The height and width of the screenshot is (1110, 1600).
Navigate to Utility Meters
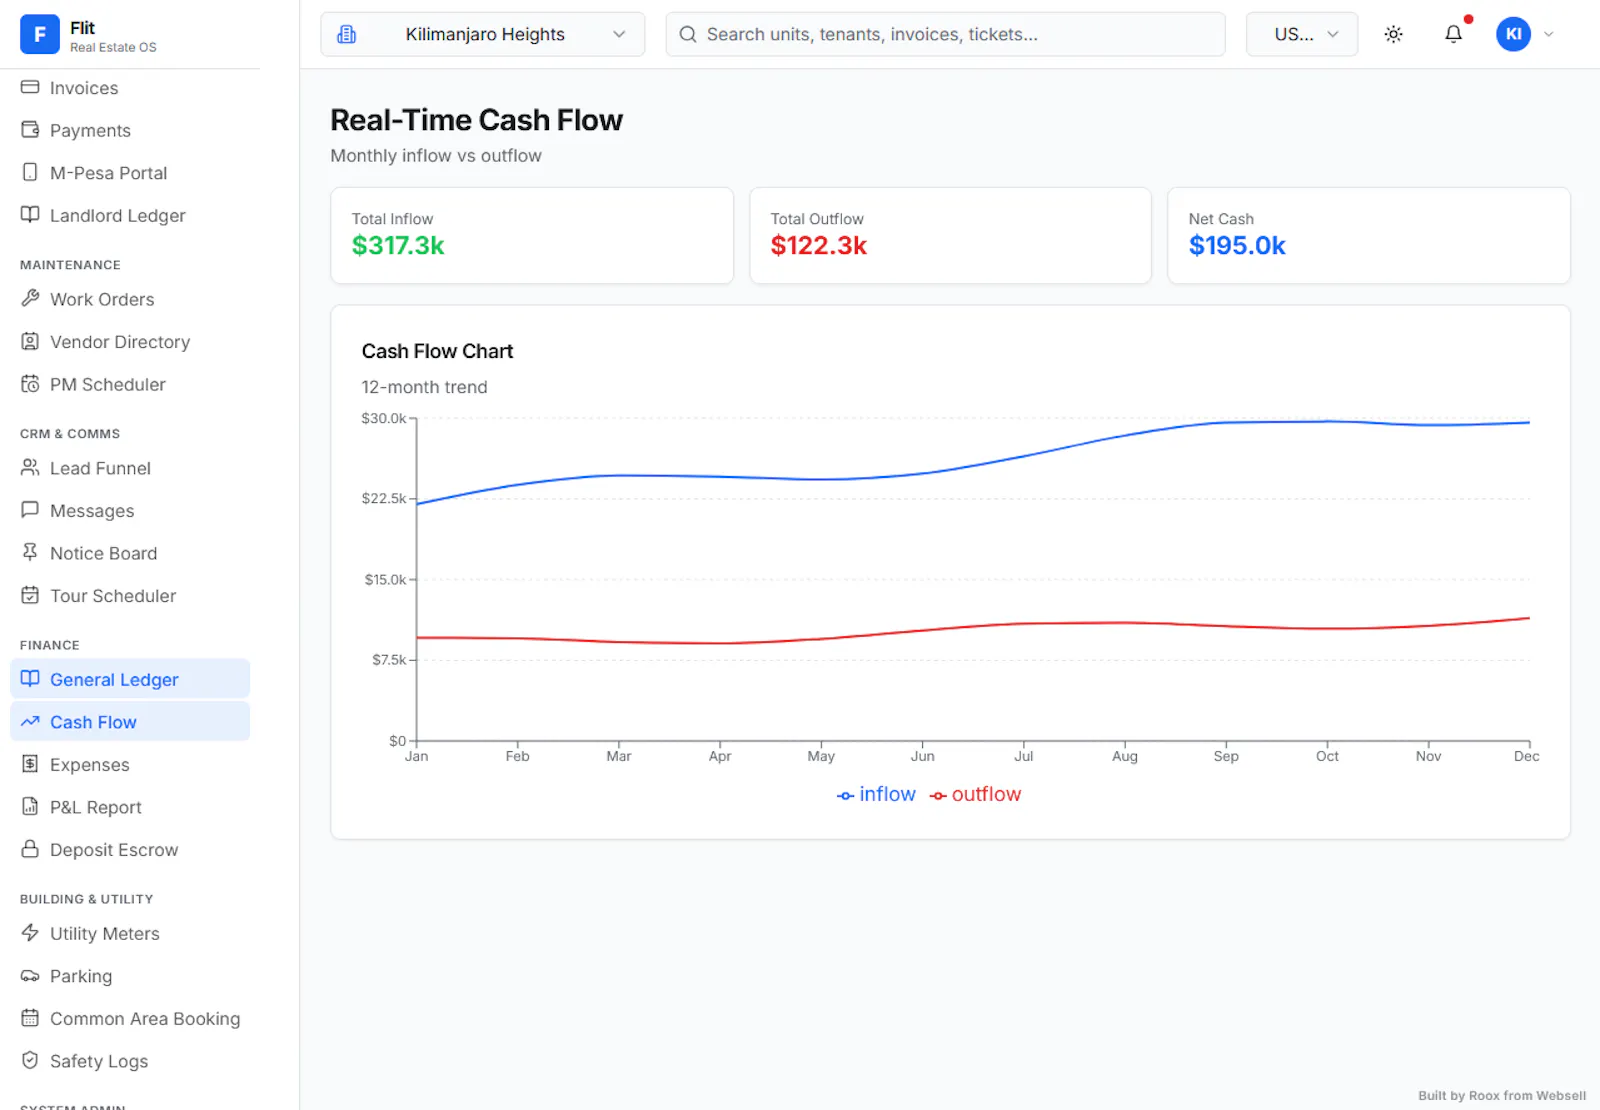click(x=130, y=933)
